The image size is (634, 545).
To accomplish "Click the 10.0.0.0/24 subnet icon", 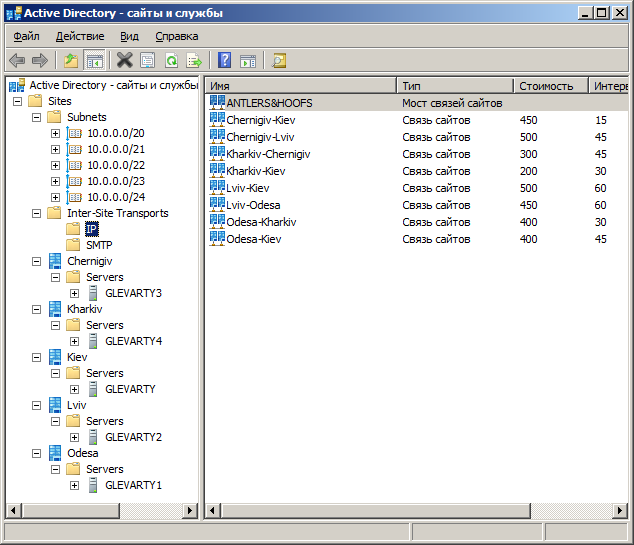I will [74, 197].
